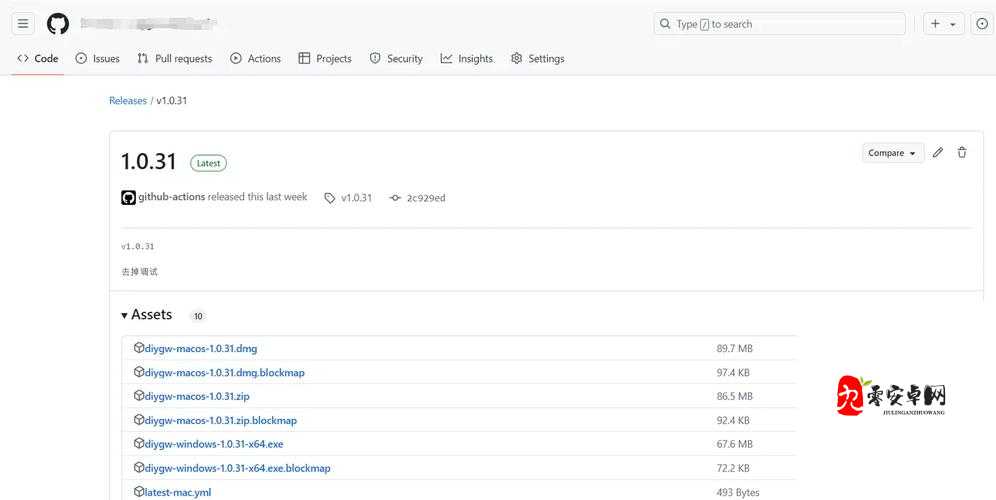Screen dimensions: 996x500
Task: Open the Issues tab
Action: pos(97,58)
